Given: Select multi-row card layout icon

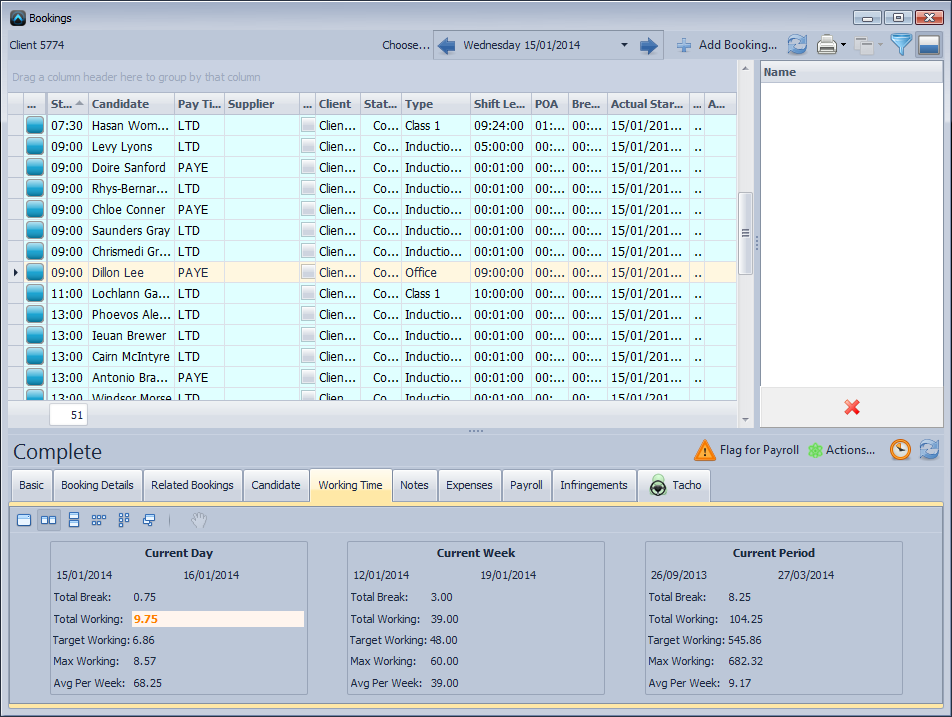Looking at the screenshot, I should pos(124,520).
